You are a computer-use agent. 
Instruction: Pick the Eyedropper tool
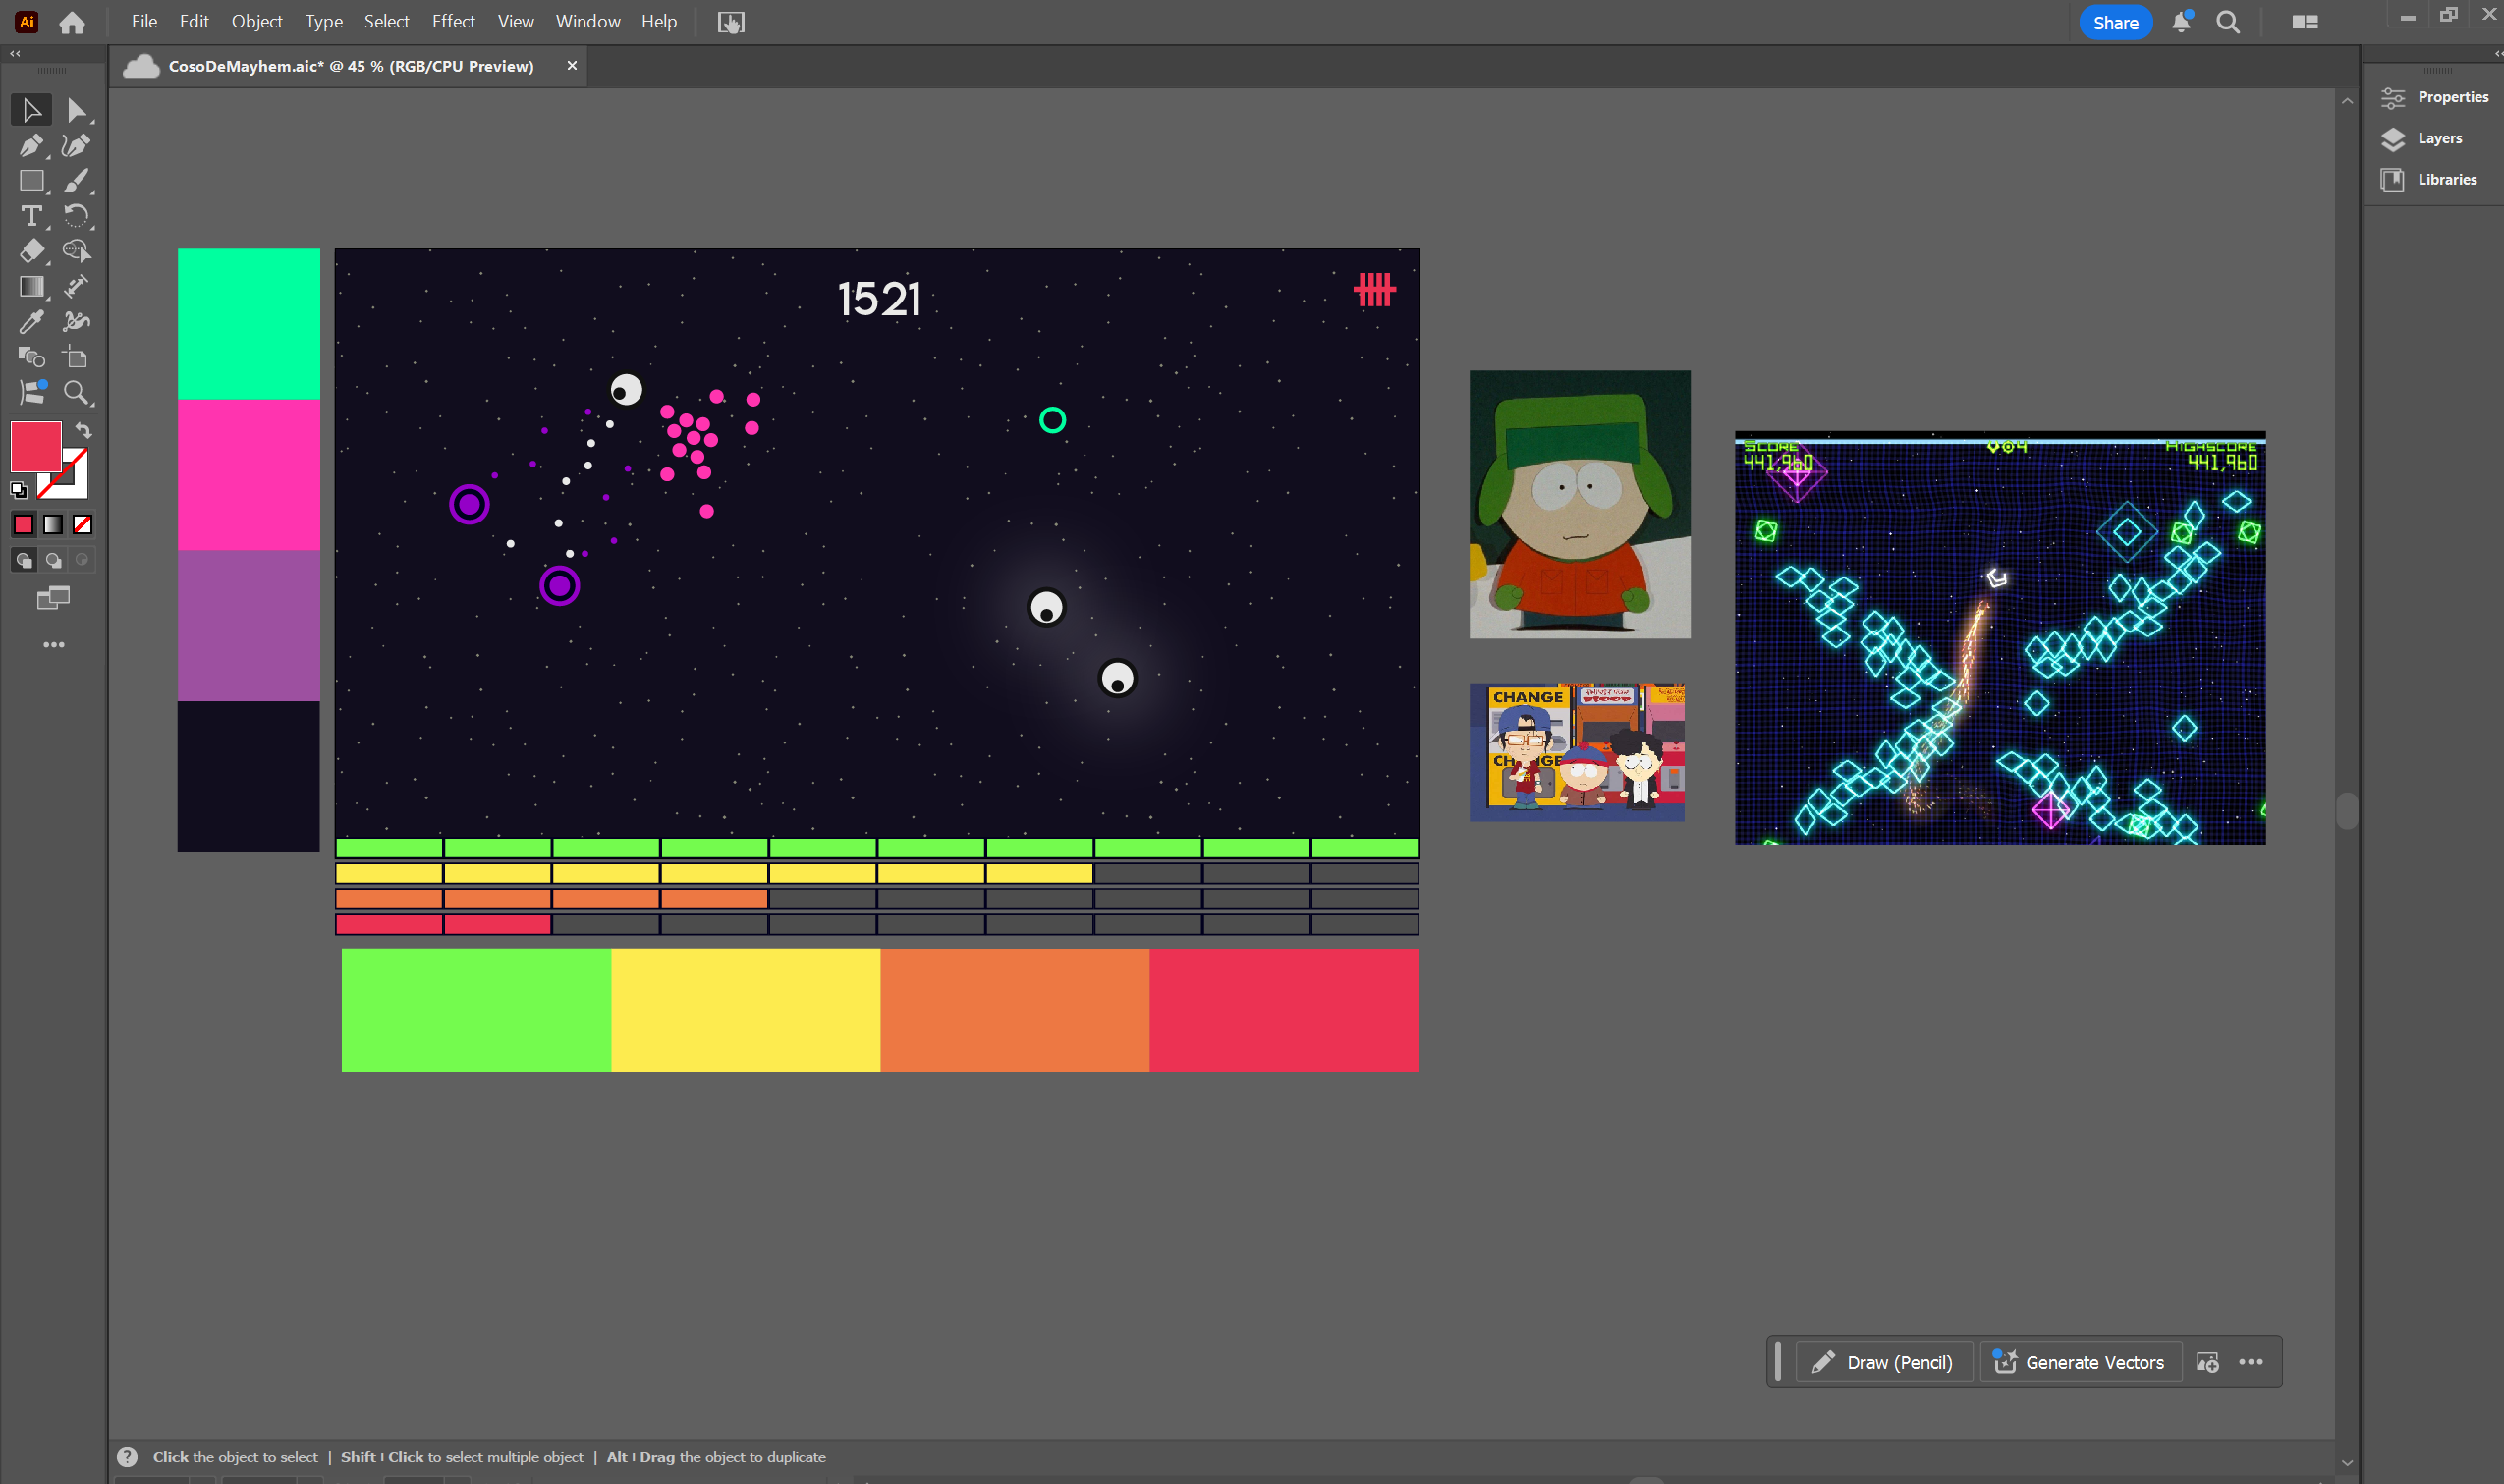click(31, 322)
